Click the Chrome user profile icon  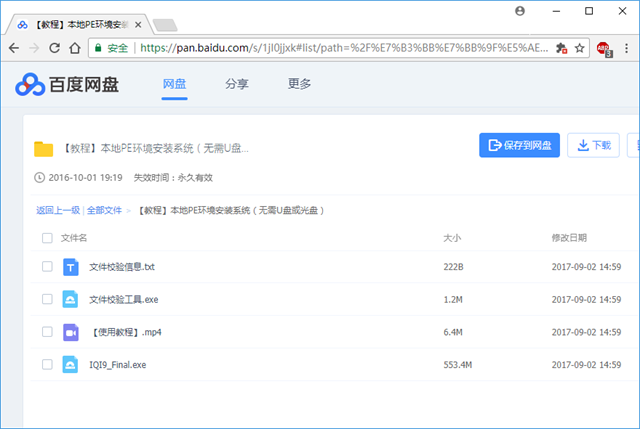tap(520, 11)
